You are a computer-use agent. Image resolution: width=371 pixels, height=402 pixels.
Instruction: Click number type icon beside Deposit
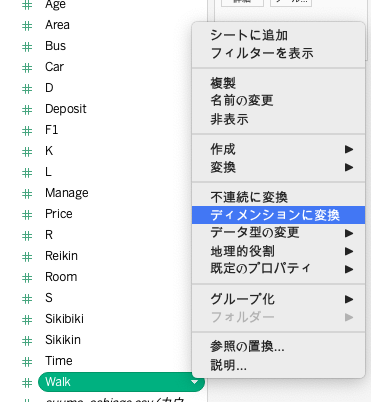click(x=27, y=110)
